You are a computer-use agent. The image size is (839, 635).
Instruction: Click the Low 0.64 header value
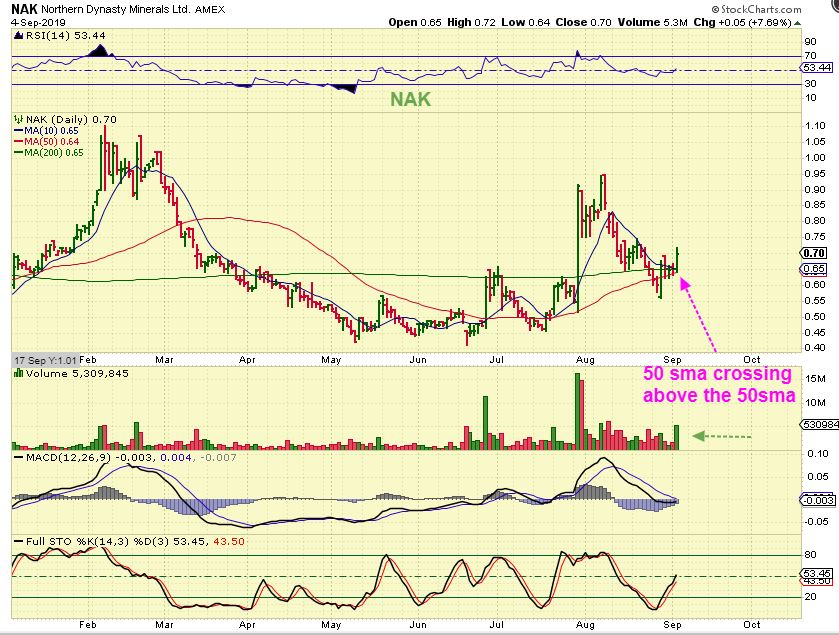(x=525, y=22)
